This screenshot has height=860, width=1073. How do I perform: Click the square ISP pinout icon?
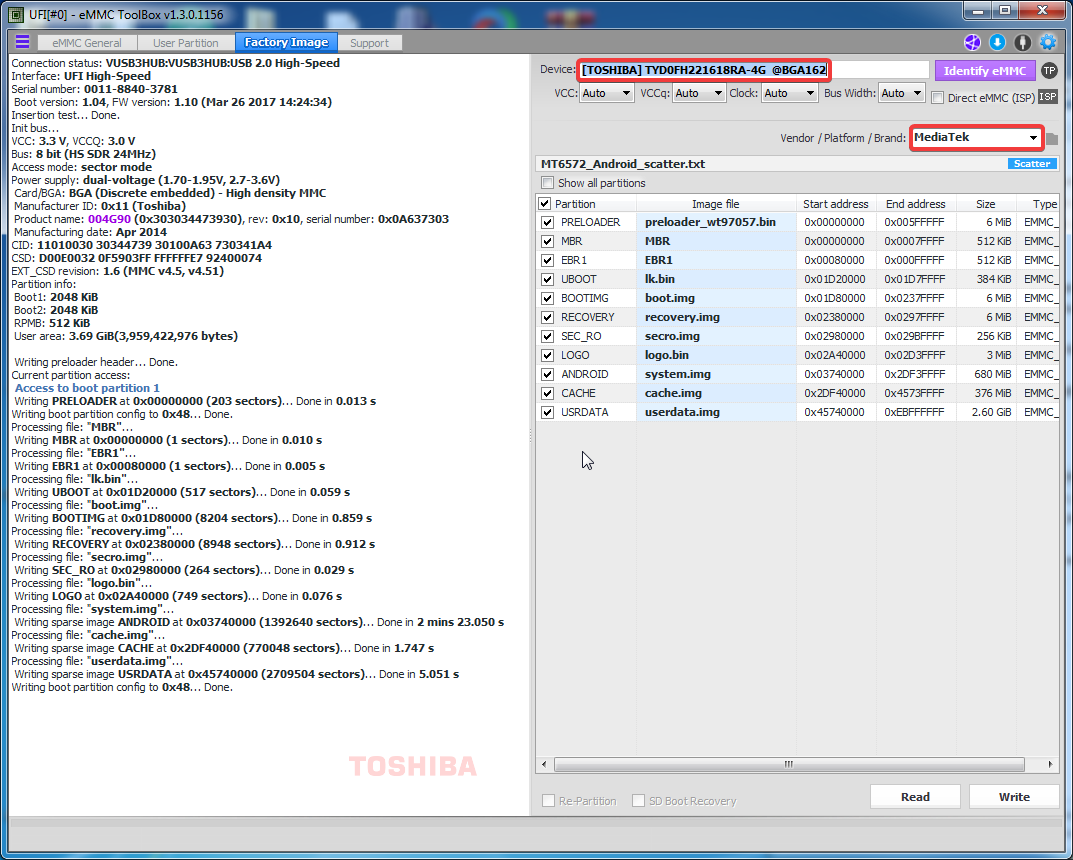coord(1048,96)
